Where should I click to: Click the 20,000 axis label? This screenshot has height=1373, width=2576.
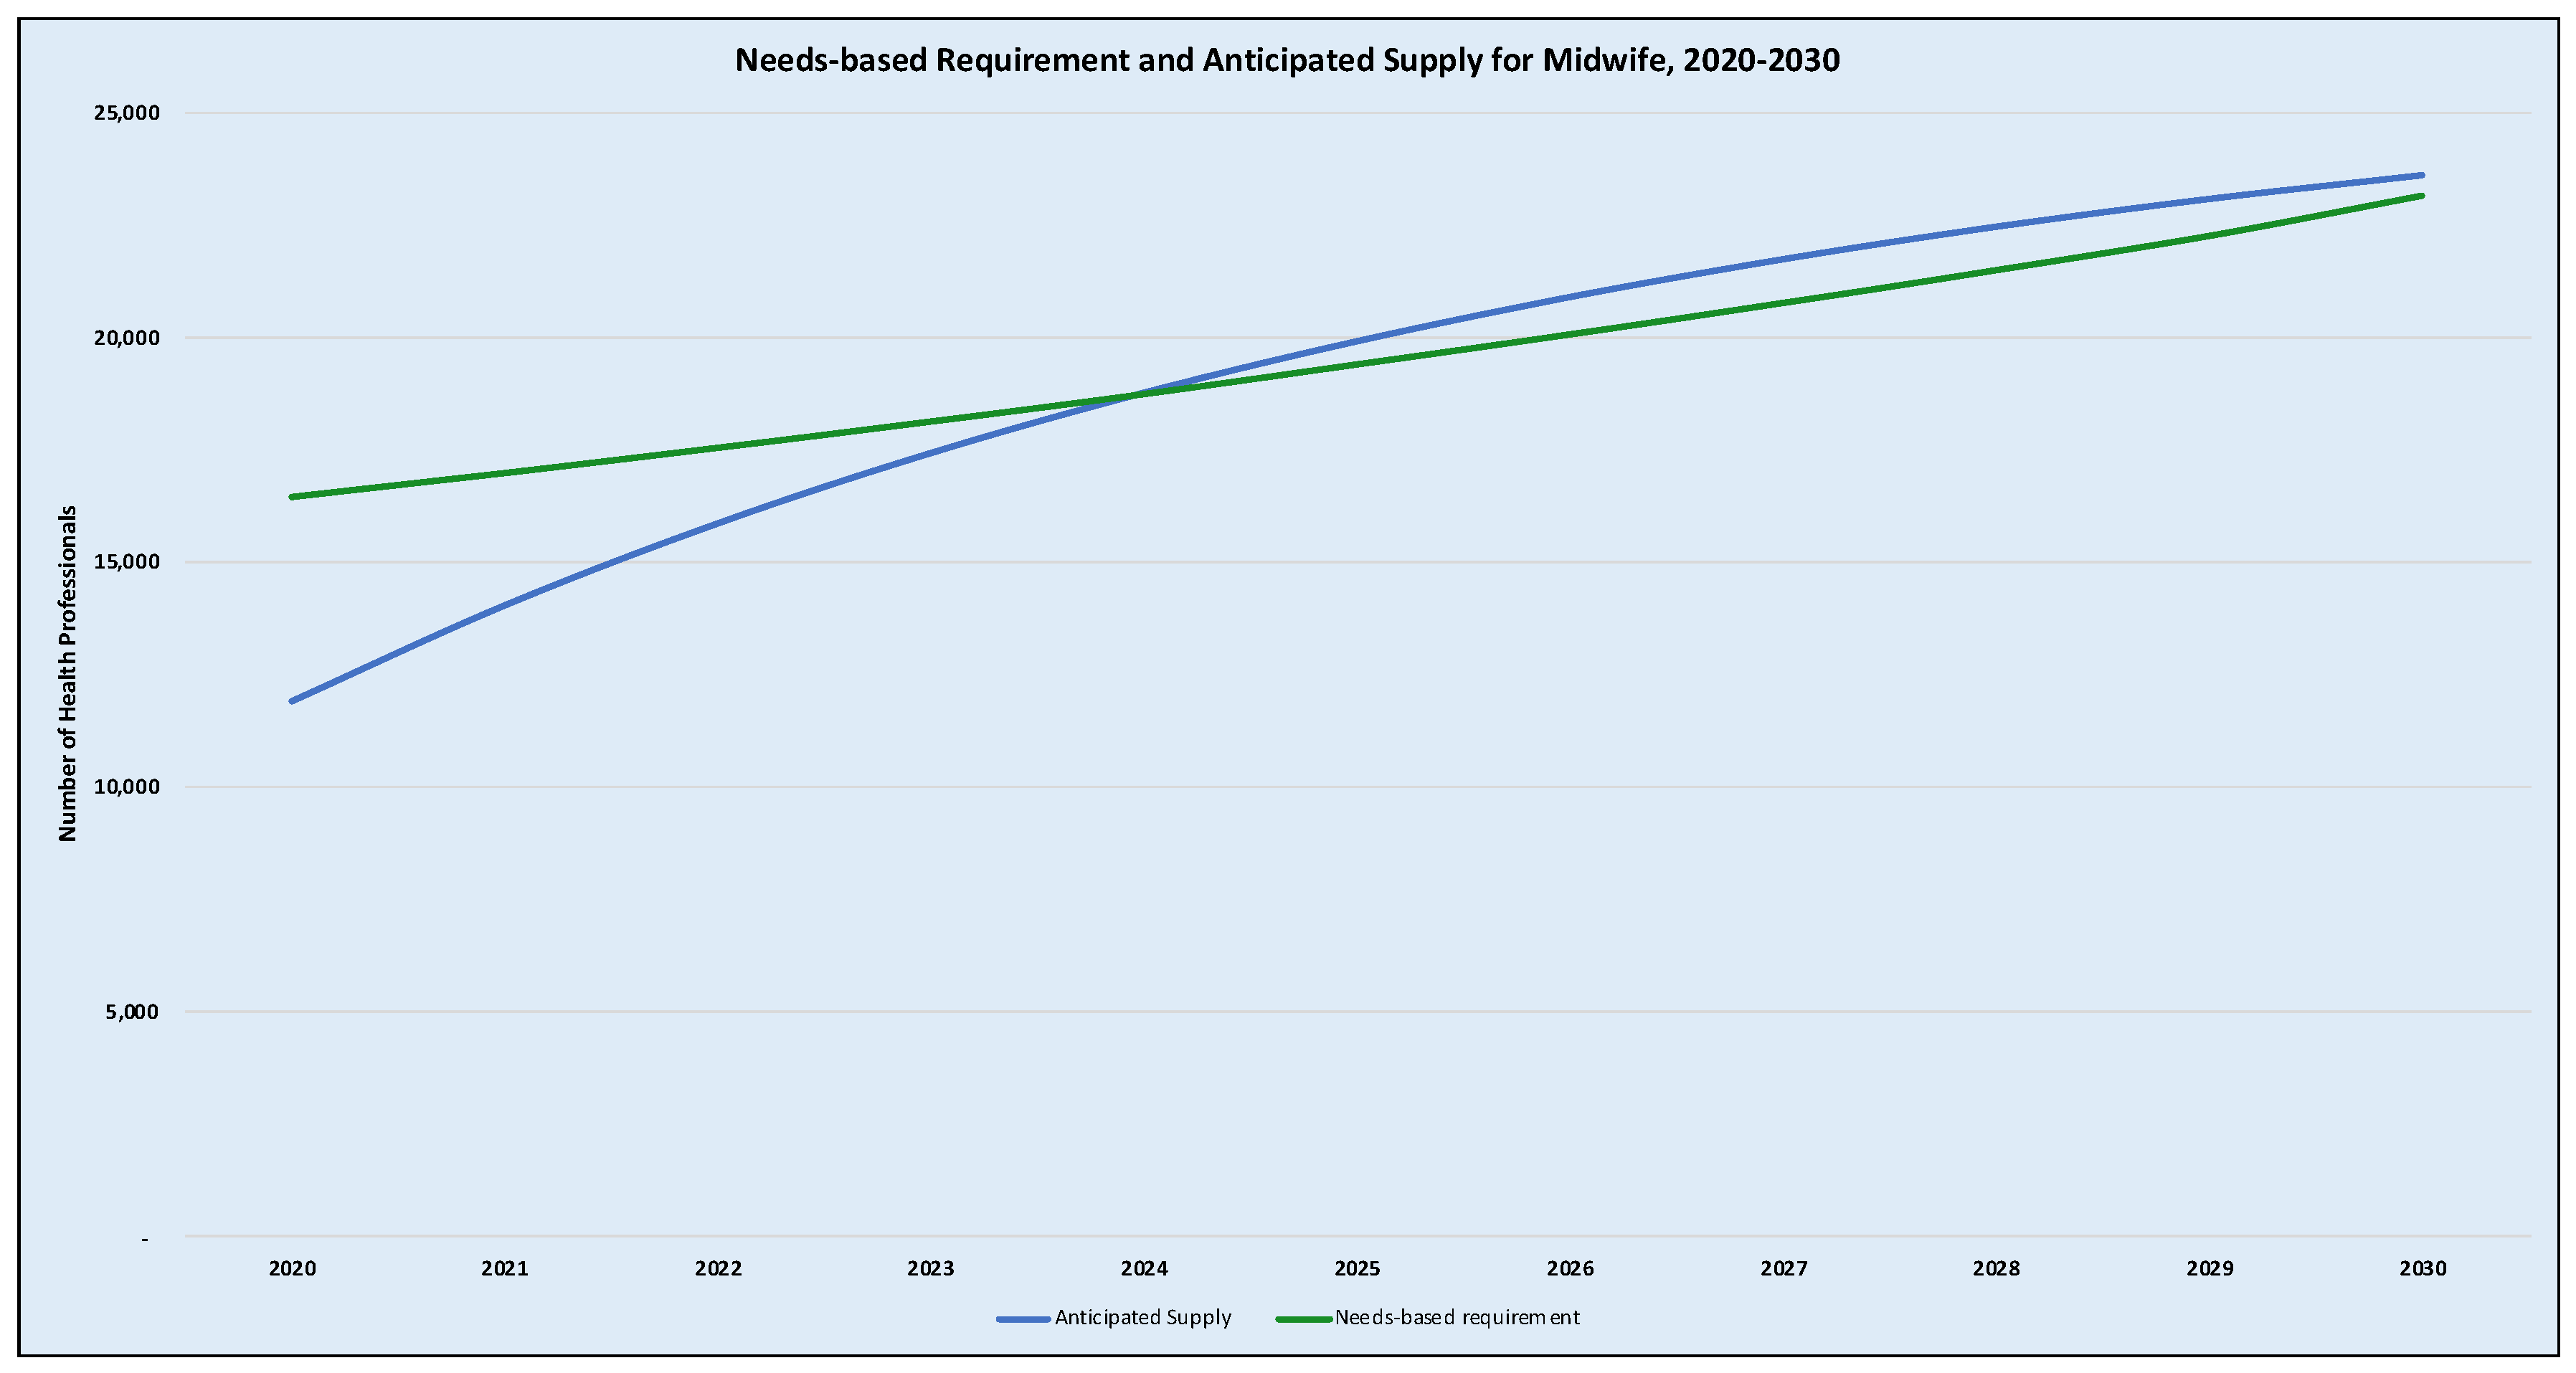(126, 338)
